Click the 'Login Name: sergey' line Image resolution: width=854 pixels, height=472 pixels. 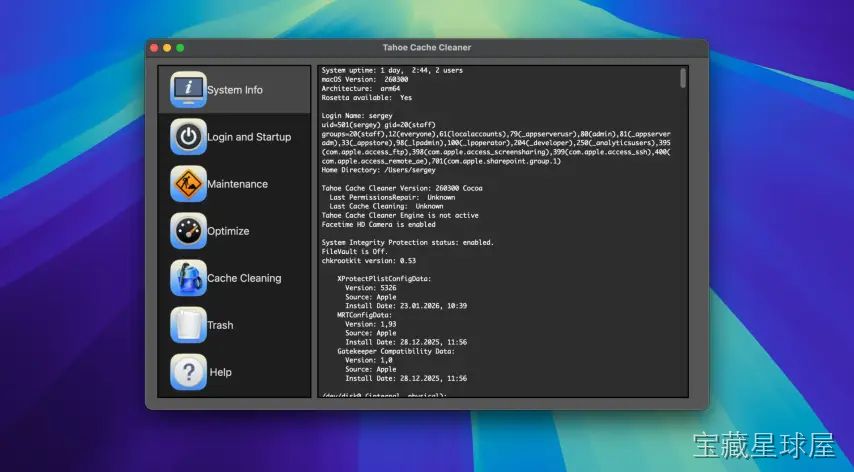[x=357, y=115]
